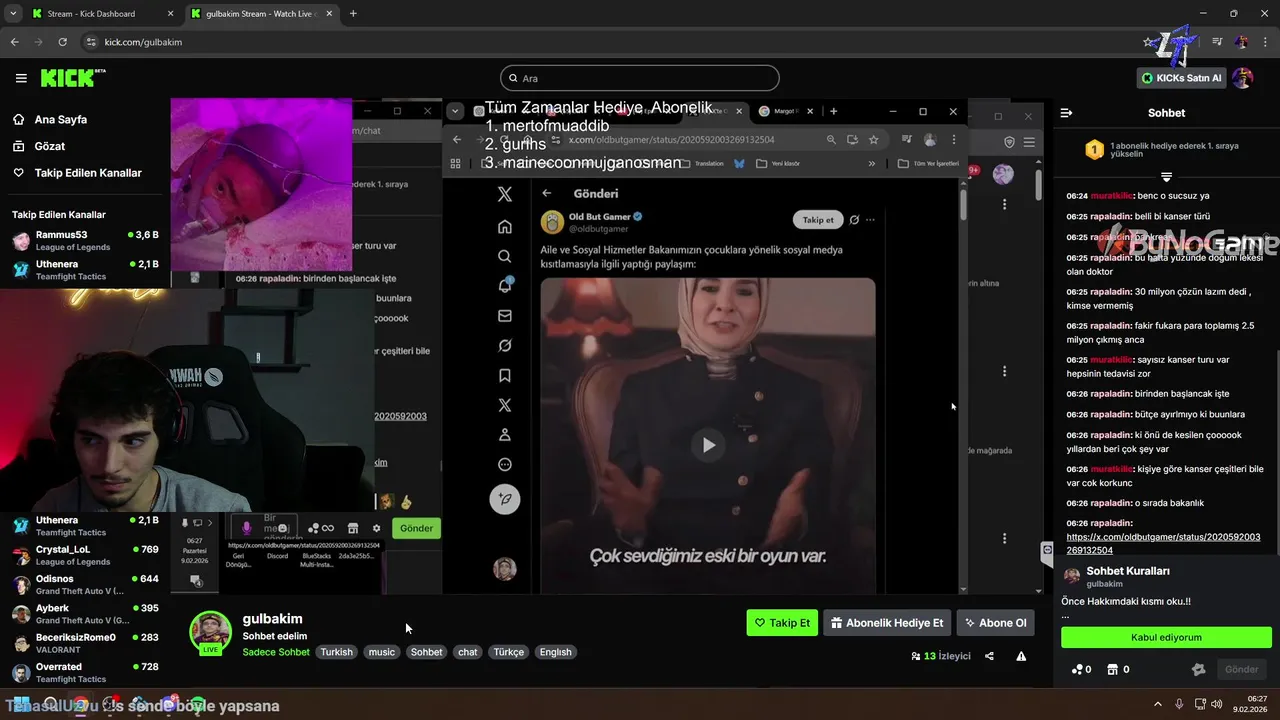Click X search icon in streamed window
Viewport: 1280px width, 720px height.
pos(505,256)
